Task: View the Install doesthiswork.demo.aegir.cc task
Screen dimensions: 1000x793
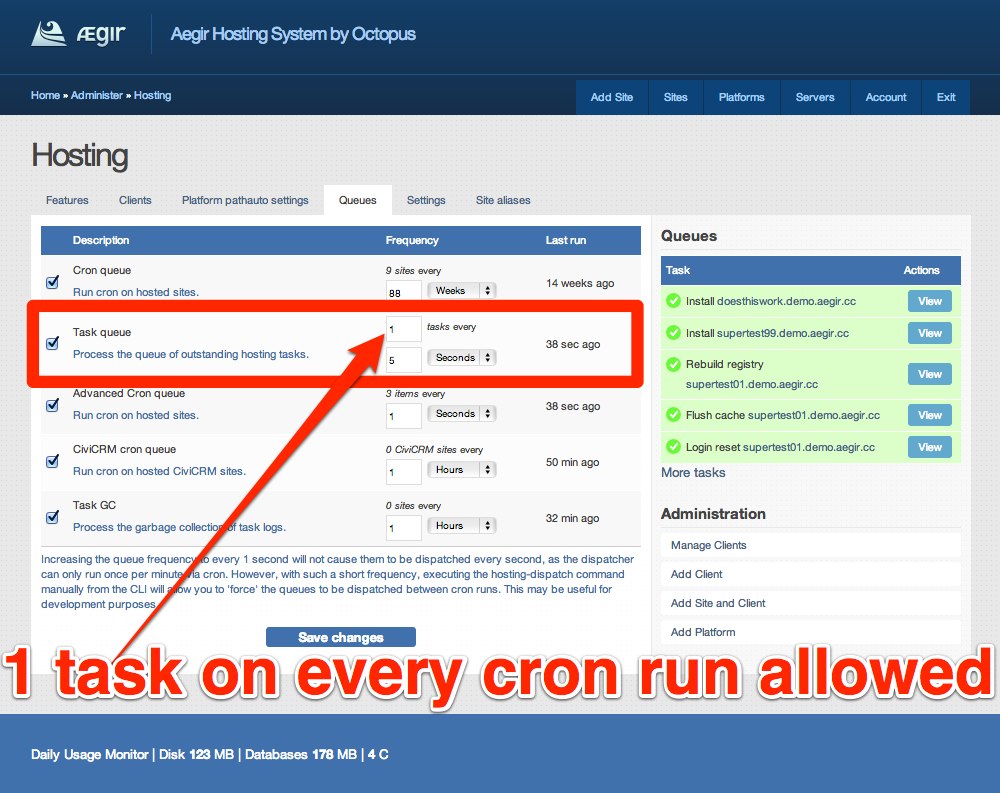Action: 930,301
